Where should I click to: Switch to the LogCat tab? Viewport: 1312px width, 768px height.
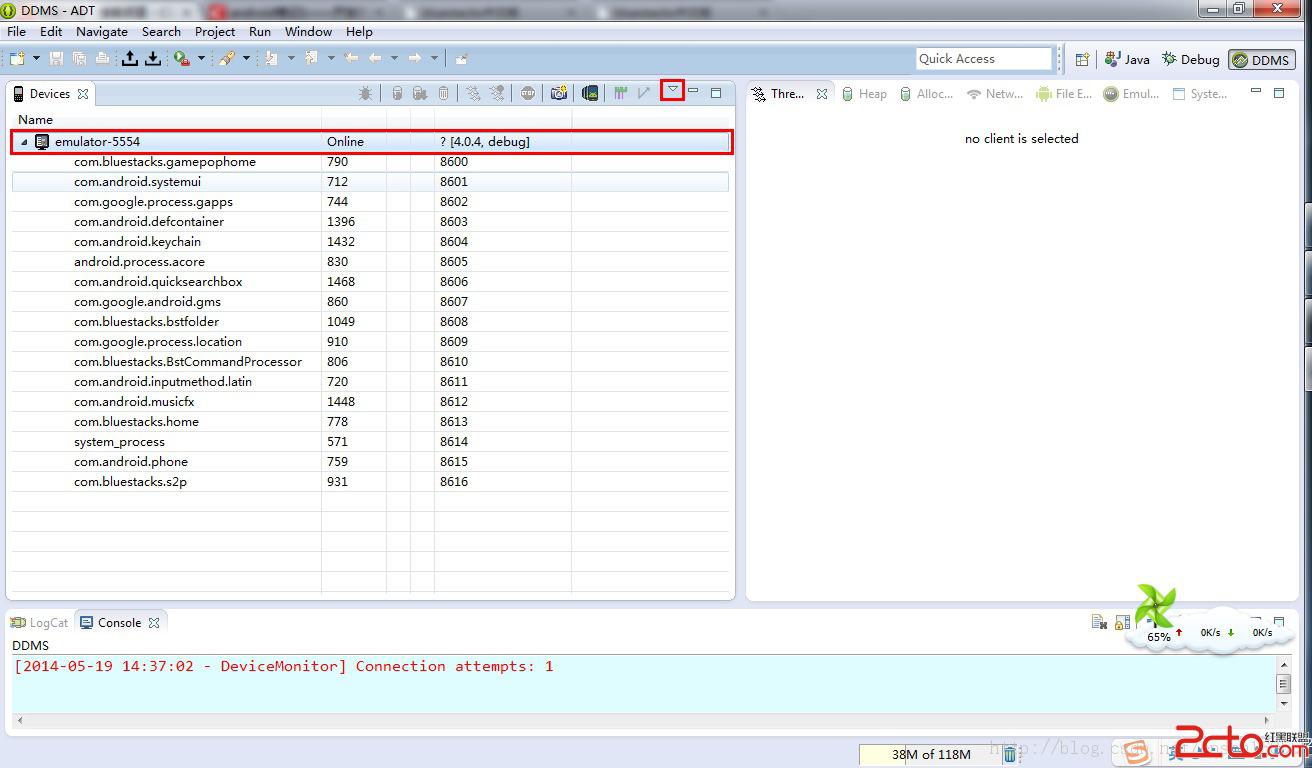[x=39, y=622]
